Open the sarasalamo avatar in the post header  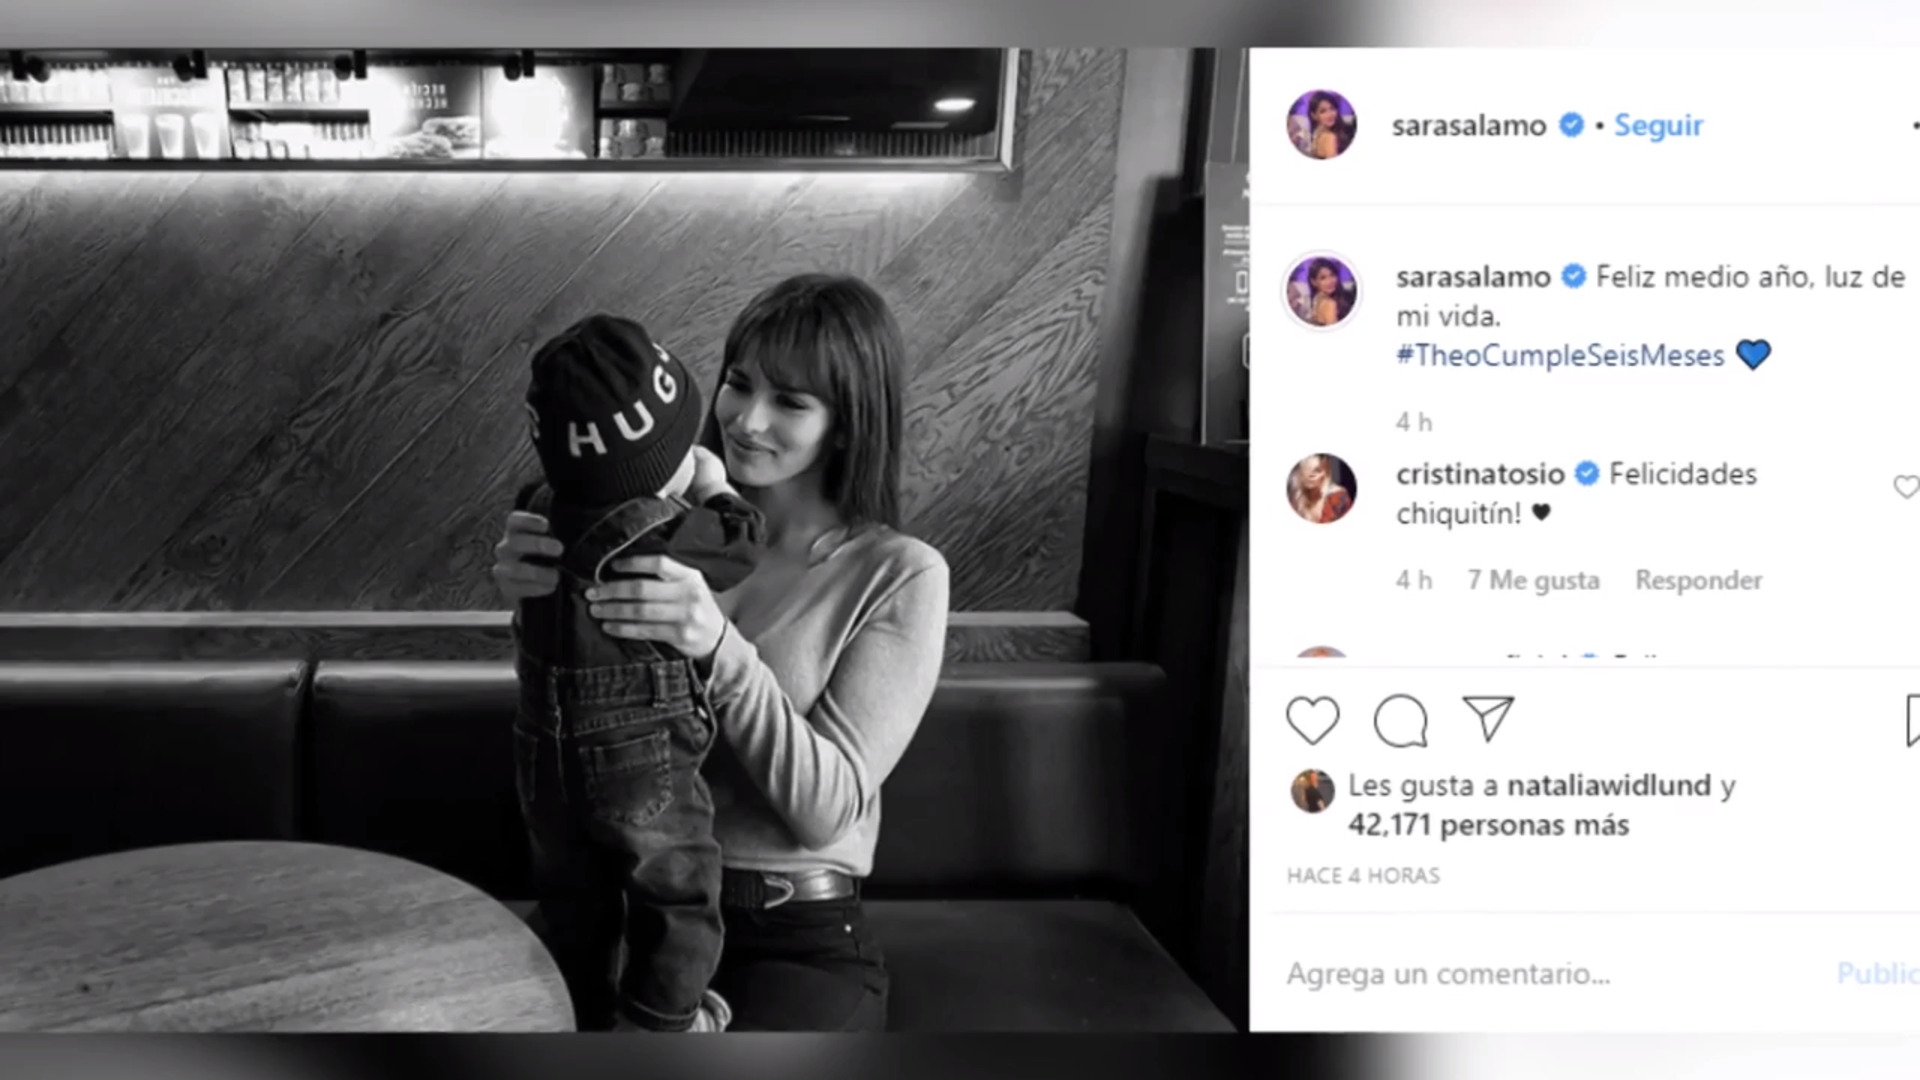[x=1321, y=125]
